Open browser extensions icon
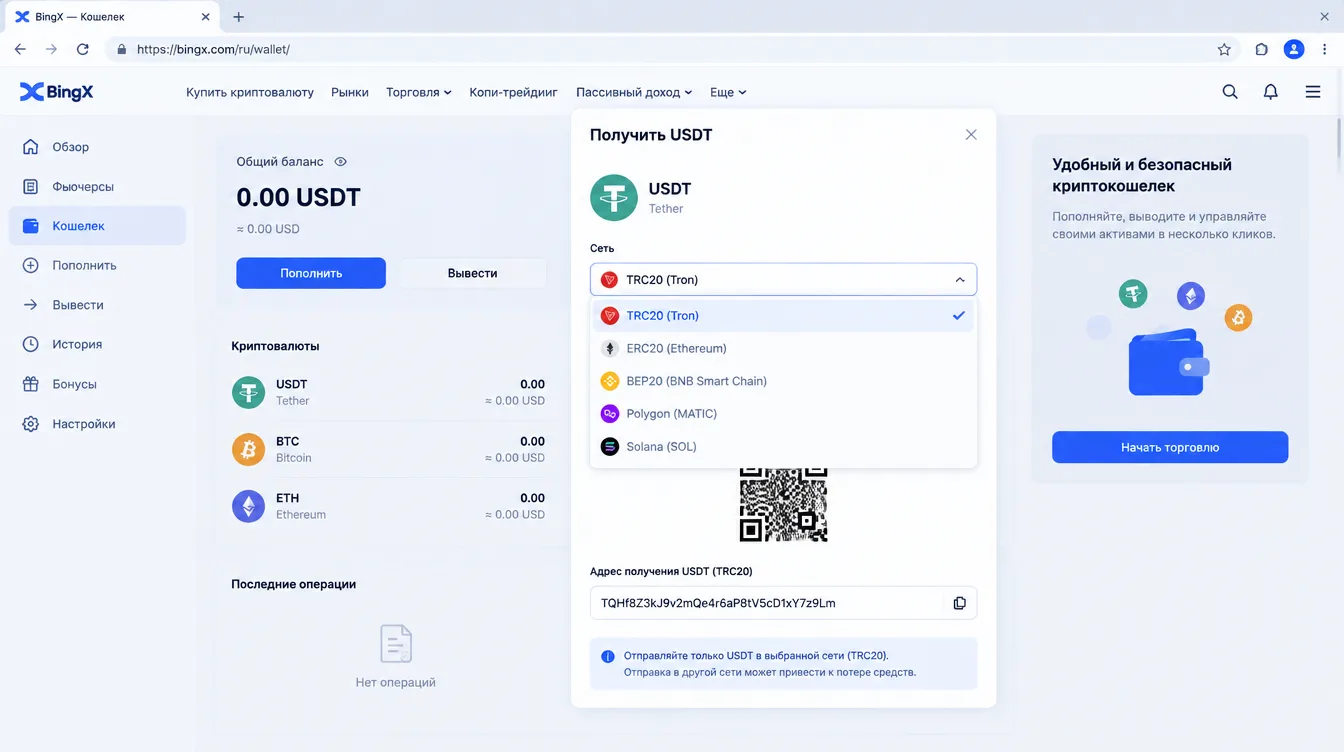Viewport: 1344px width, 752px height. (x=1261, y=49)
